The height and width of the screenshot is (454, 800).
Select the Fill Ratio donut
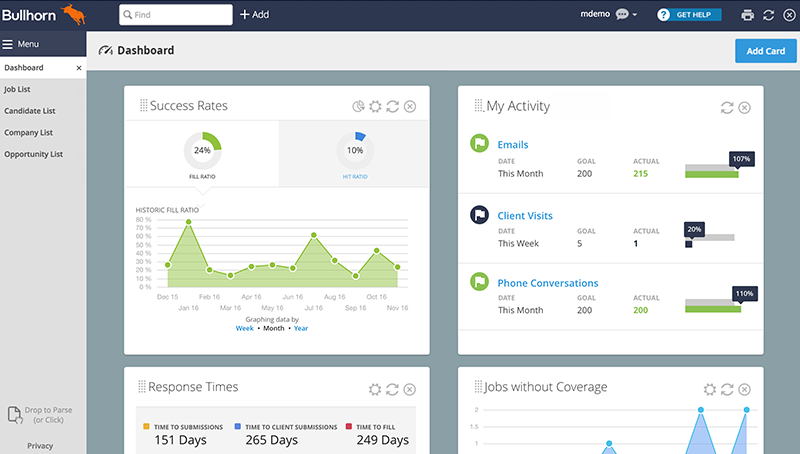click(203, 150)
